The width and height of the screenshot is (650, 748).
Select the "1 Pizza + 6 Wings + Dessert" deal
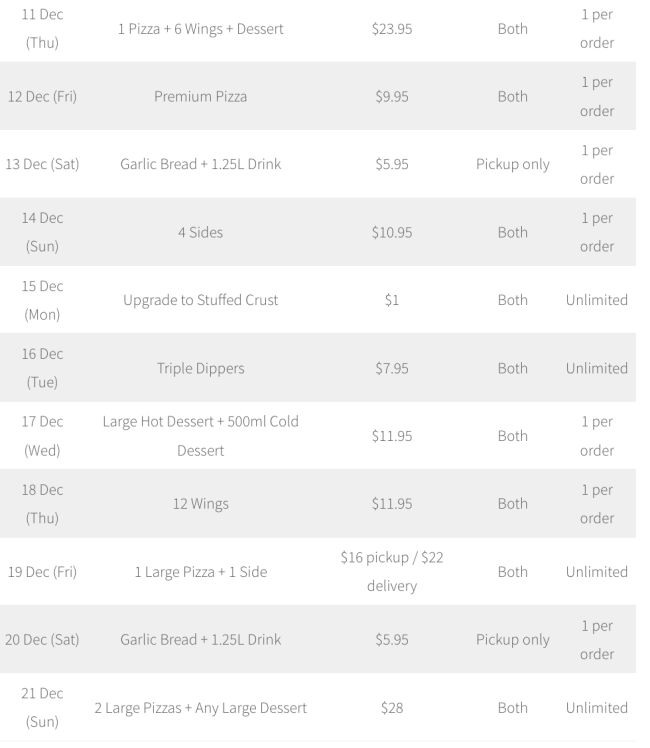(x=200, y=29)
